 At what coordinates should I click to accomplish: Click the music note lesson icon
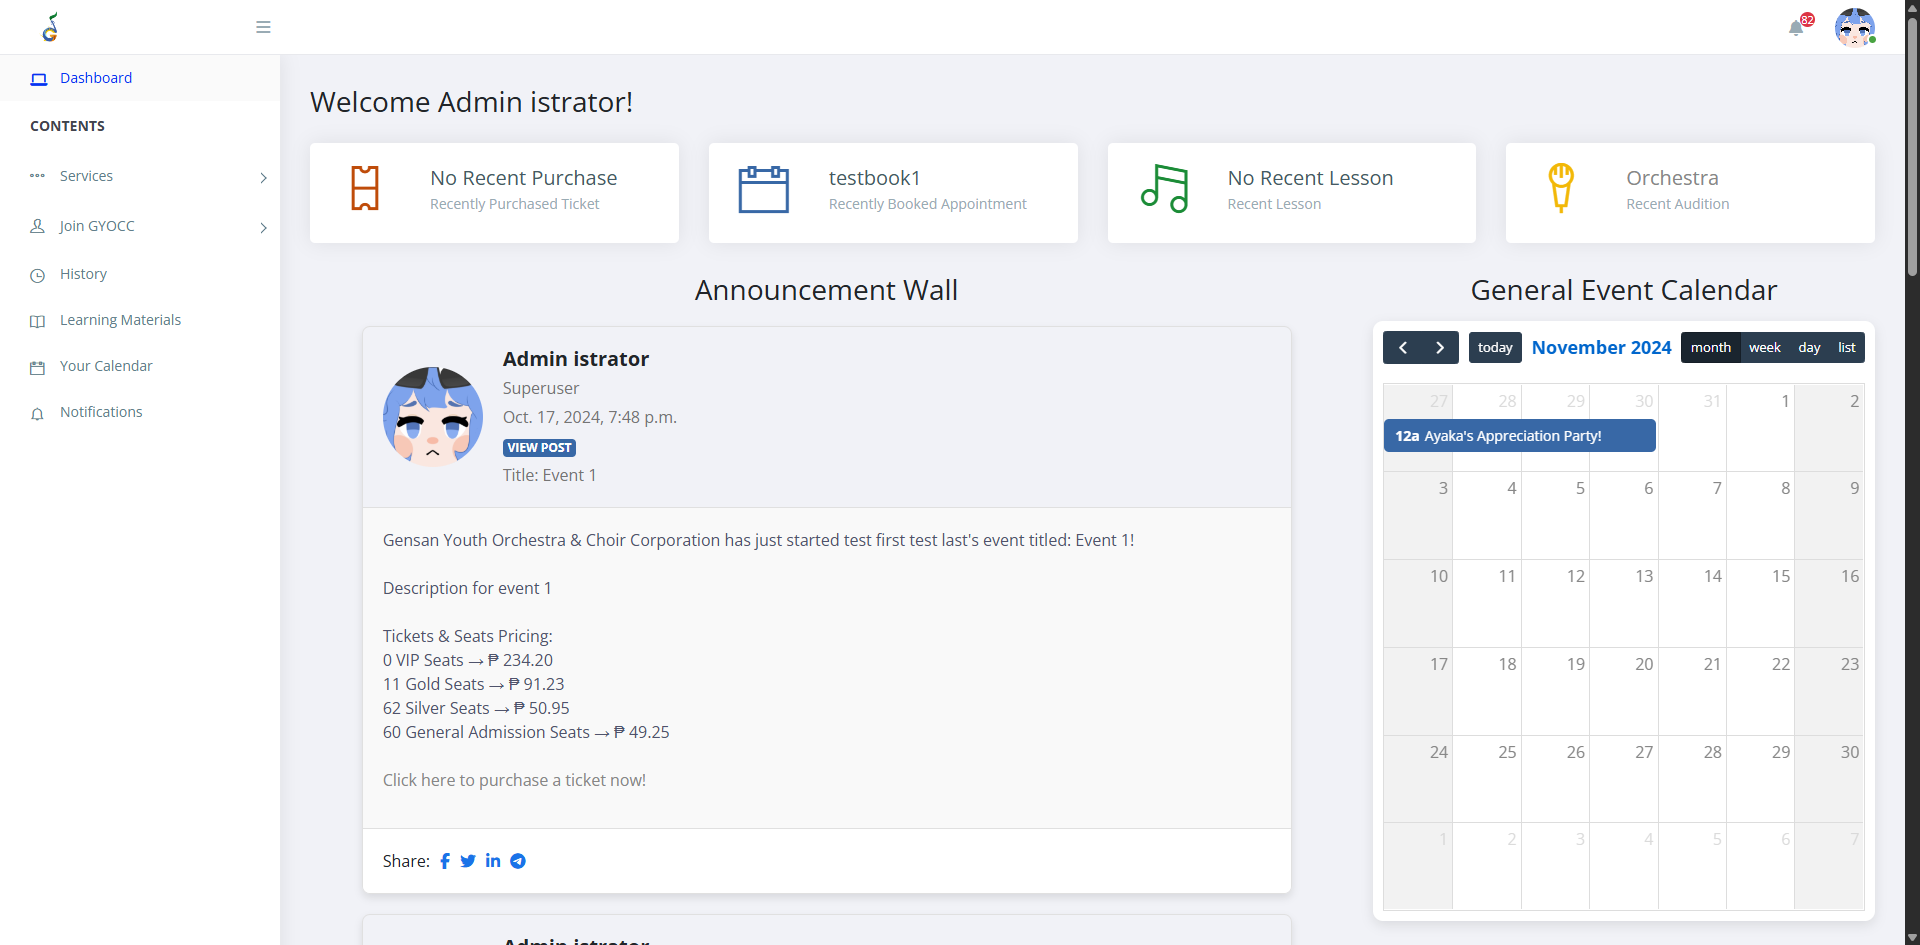pos(1164,189)
